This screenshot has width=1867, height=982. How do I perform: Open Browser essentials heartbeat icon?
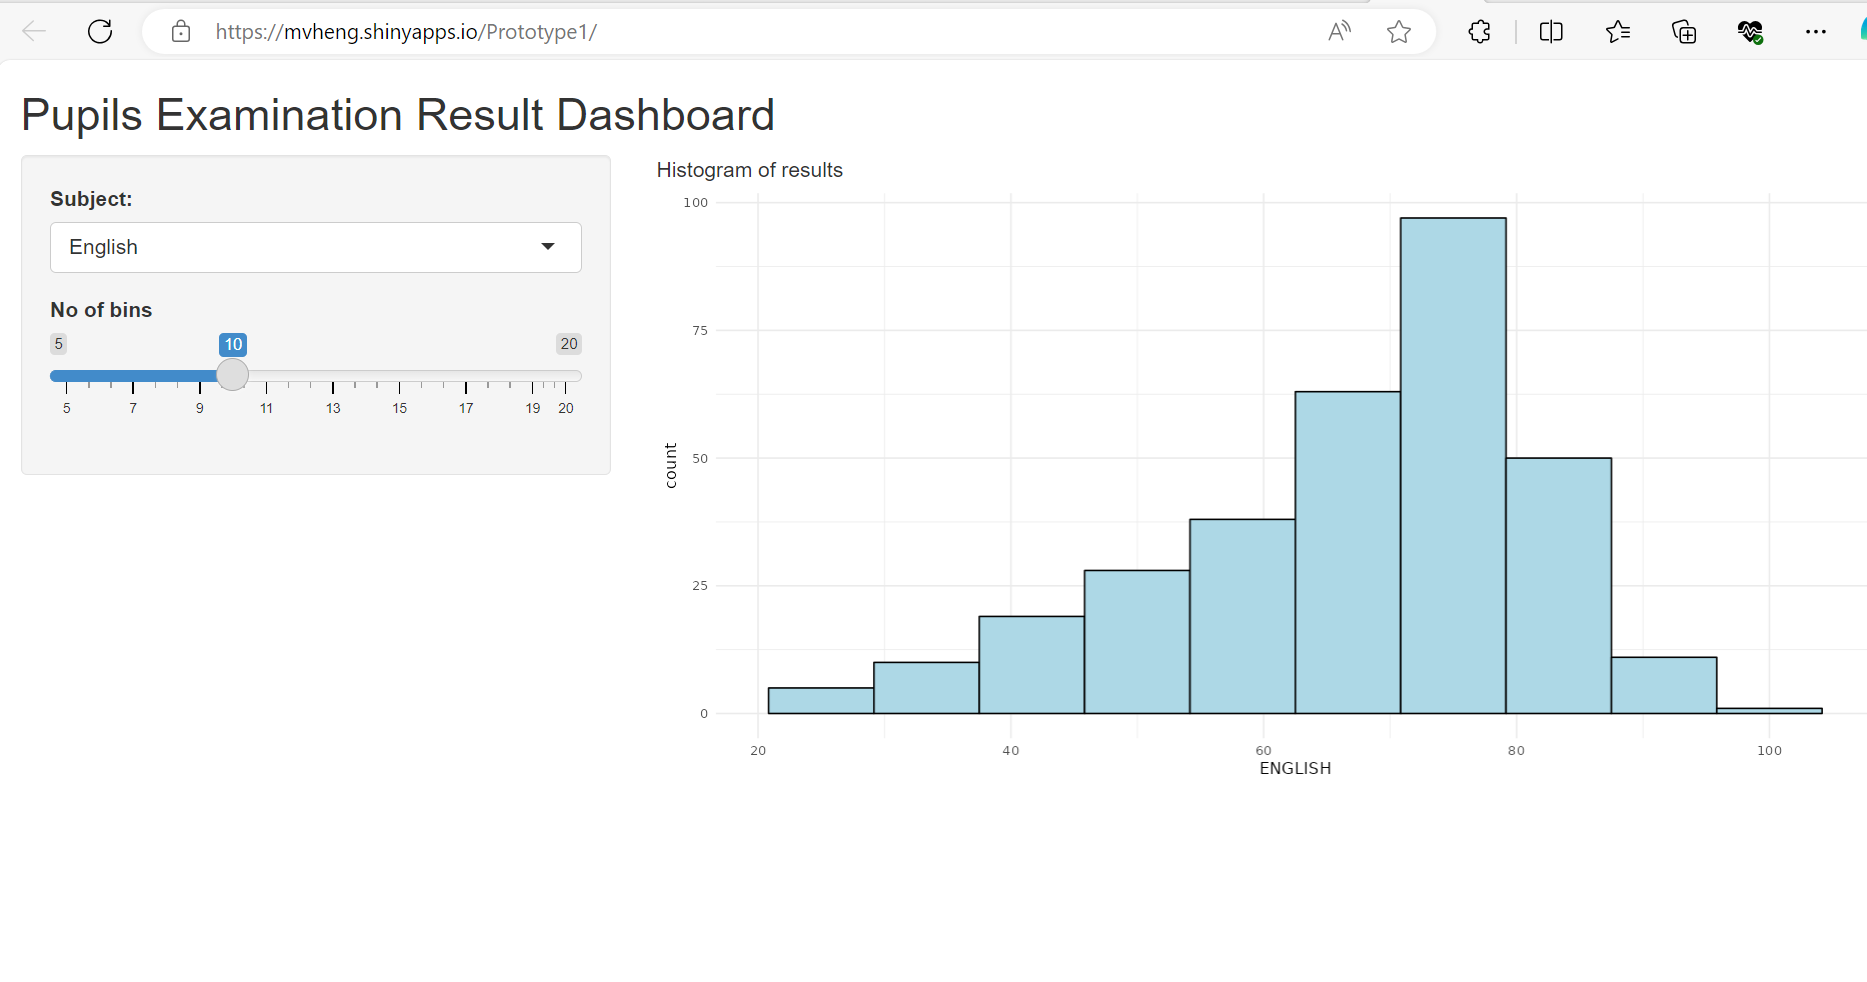pyautogui.click(x=1750, y=32)
